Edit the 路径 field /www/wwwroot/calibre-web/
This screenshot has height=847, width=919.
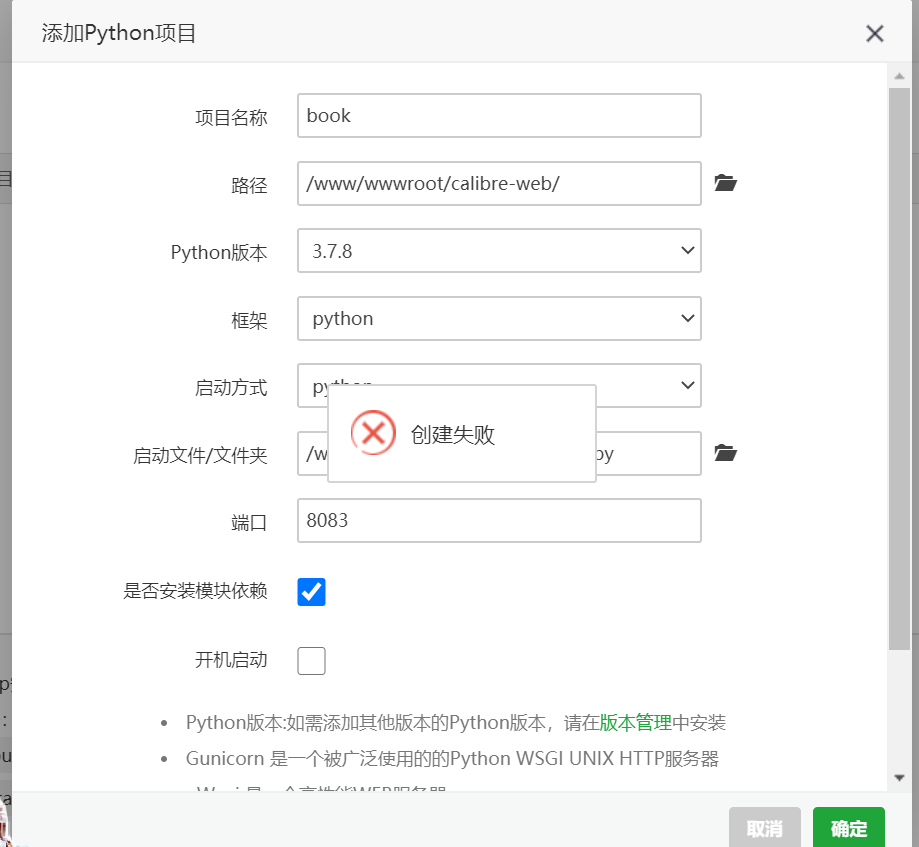[499, 183]
